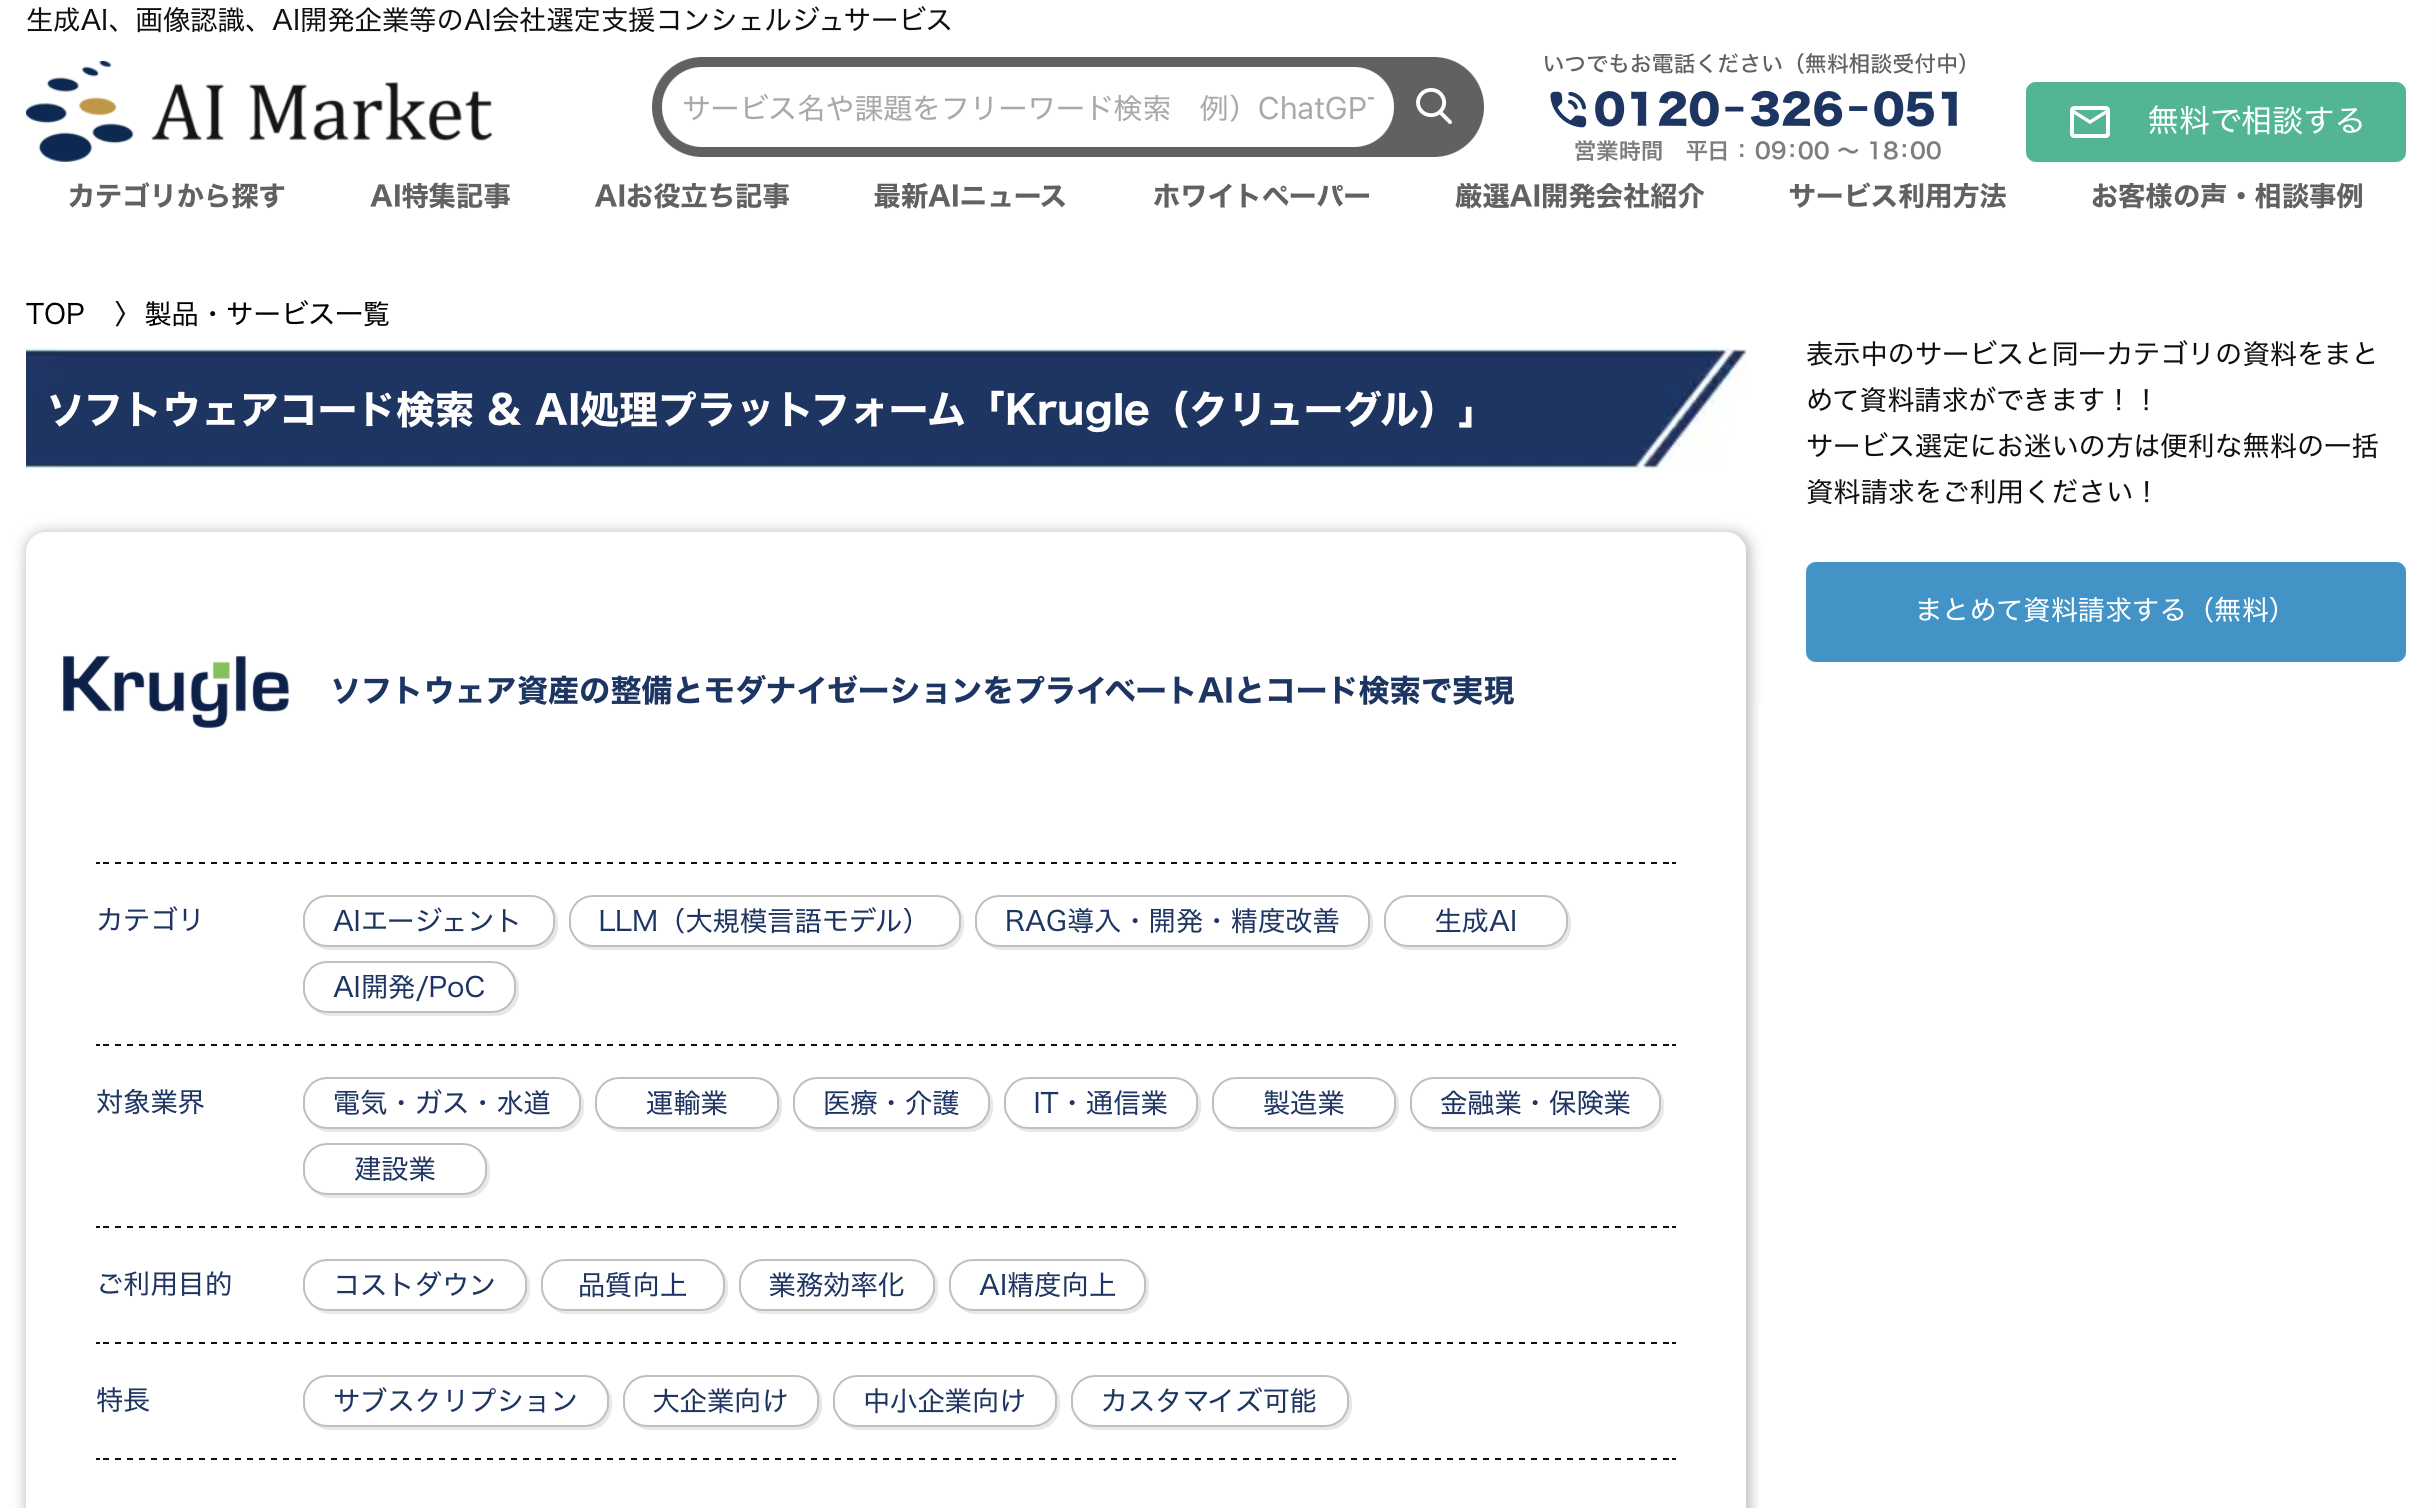Click いつでもお電話ください text

pos(1755,64)
